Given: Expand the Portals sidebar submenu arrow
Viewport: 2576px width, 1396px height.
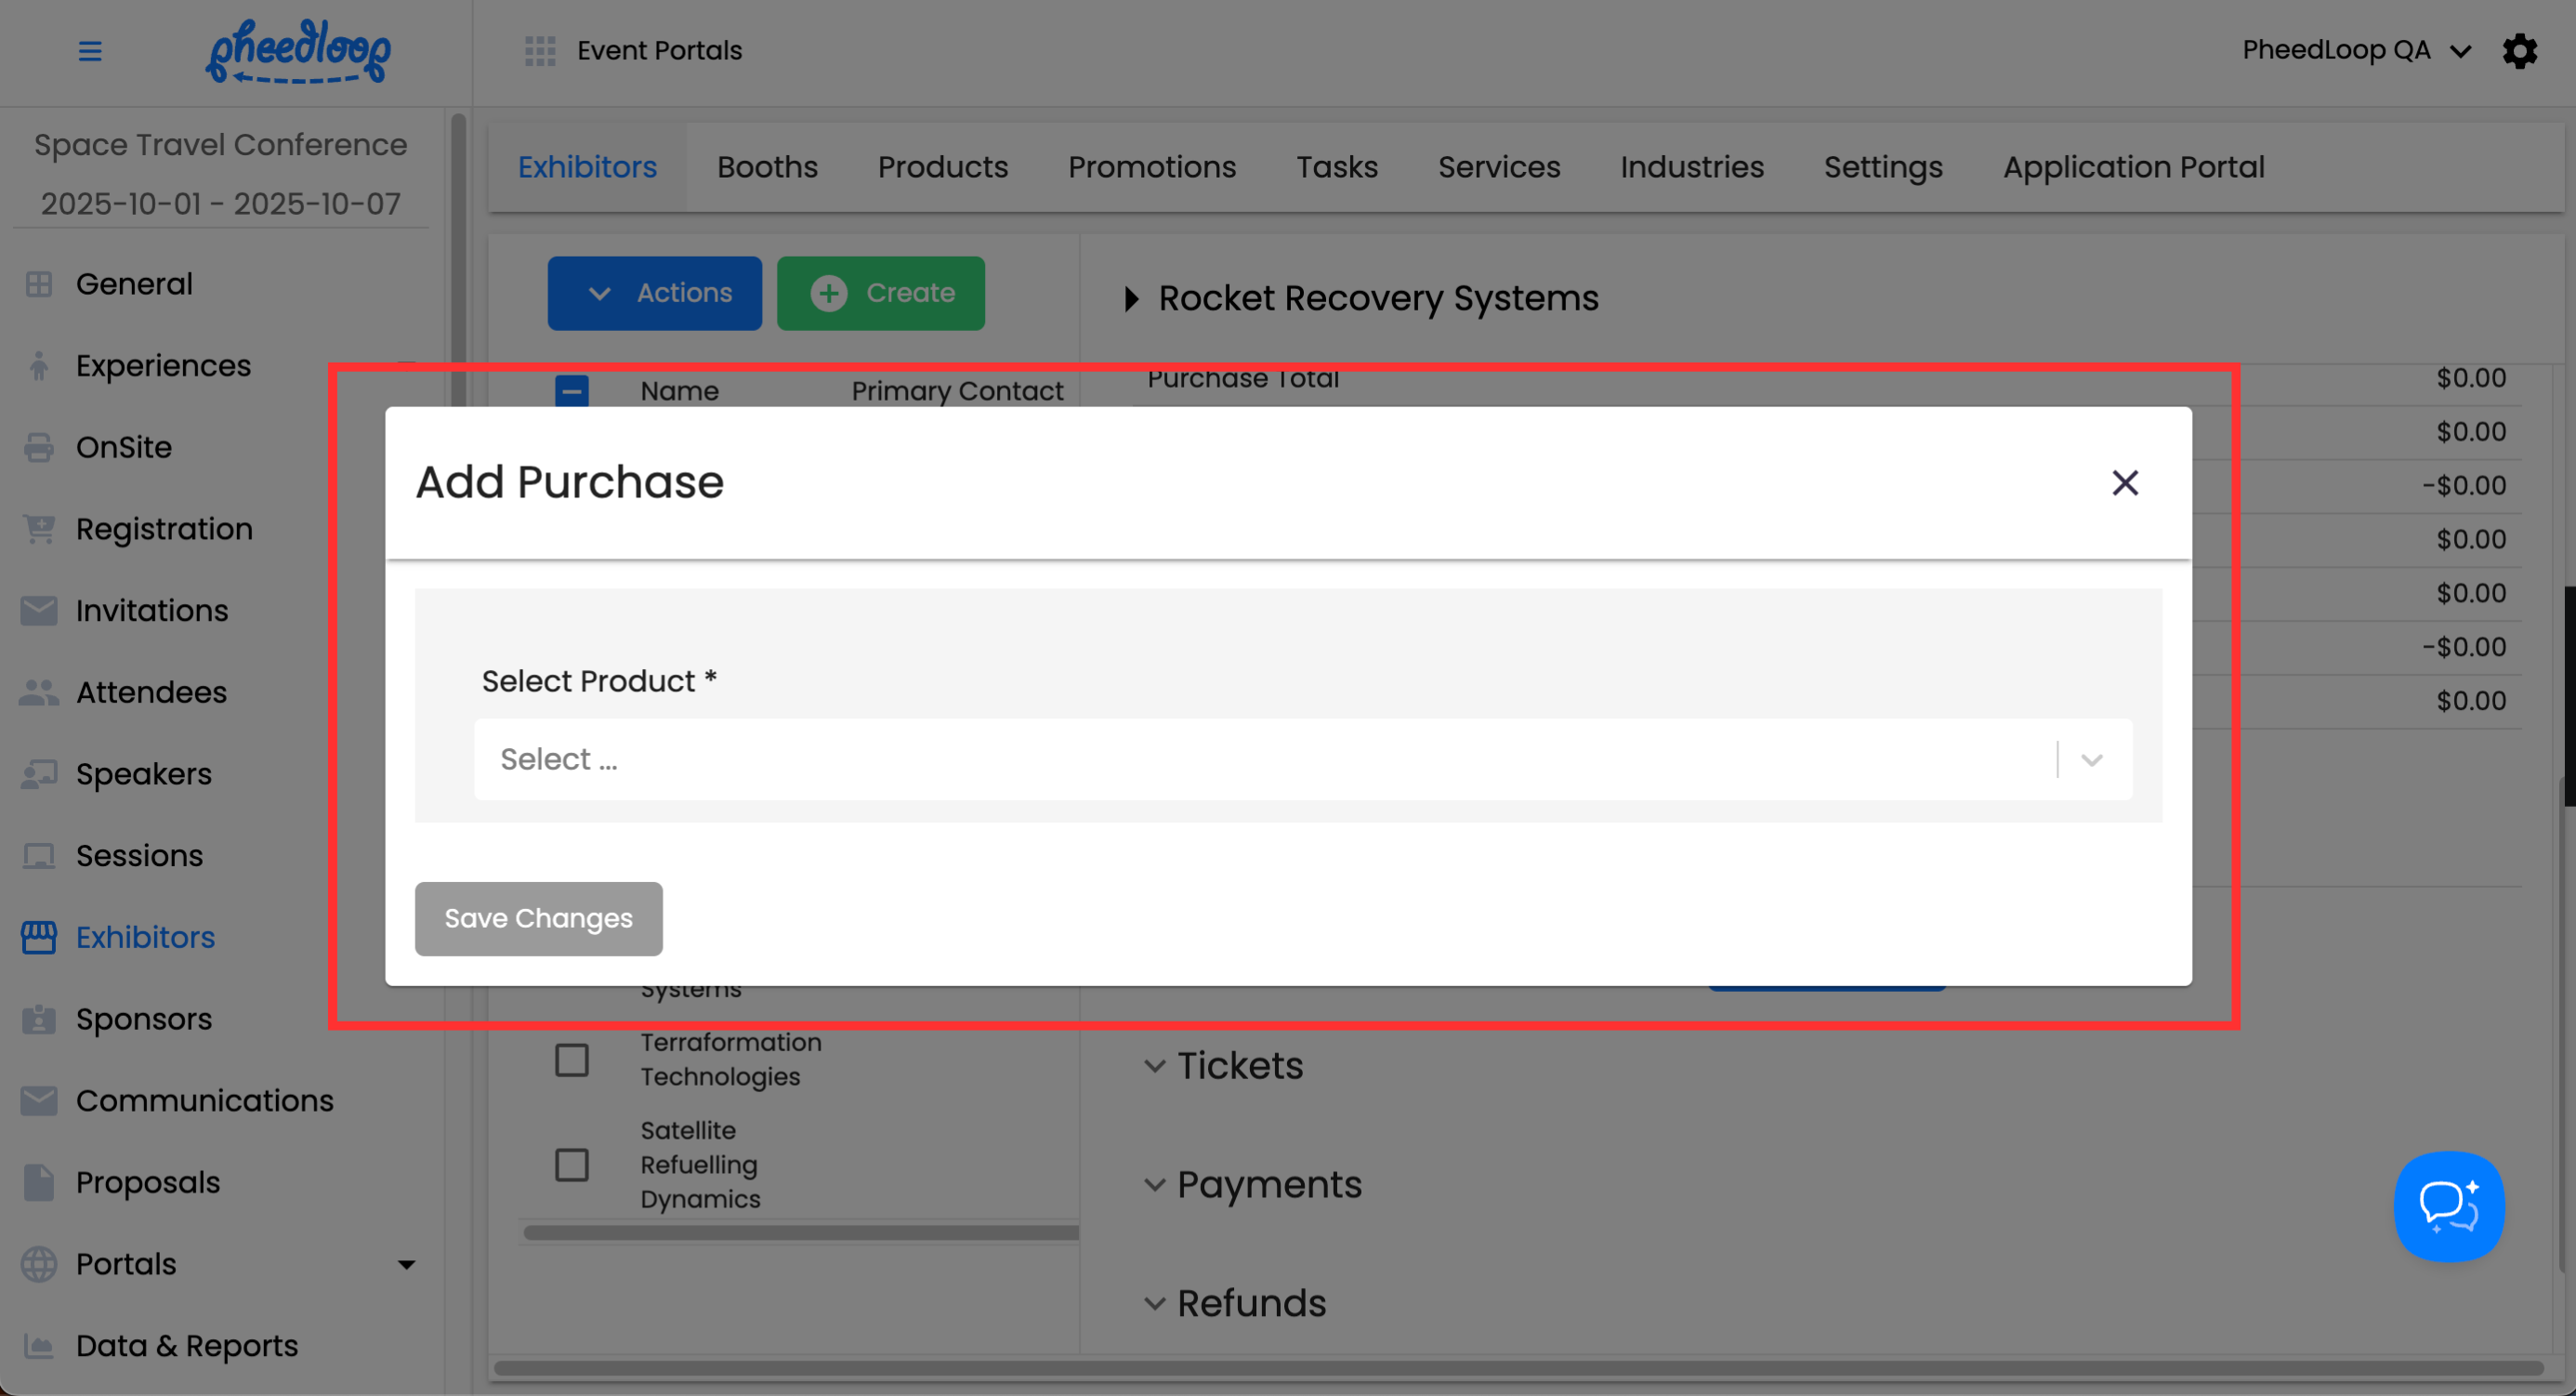Looking at the screenshot, I should 406,1265.
